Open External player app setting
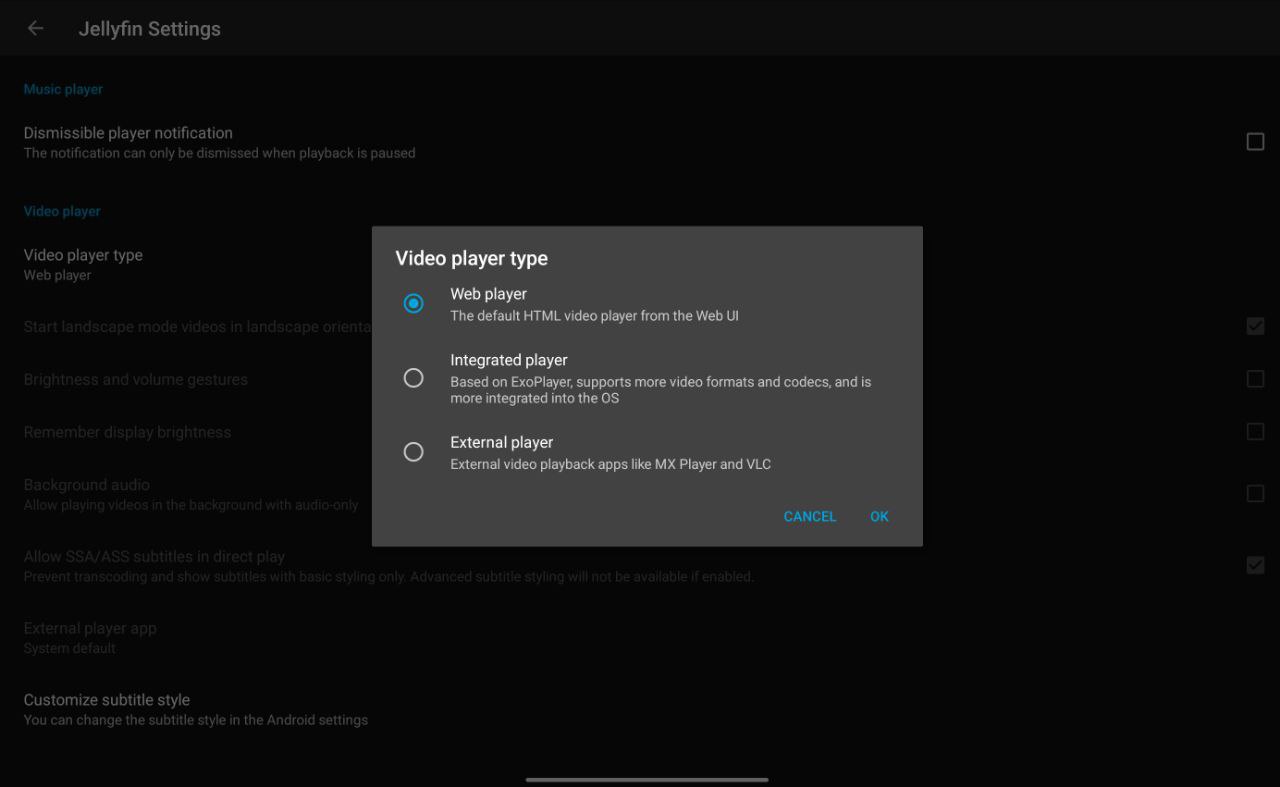 (x=90, y=637)
